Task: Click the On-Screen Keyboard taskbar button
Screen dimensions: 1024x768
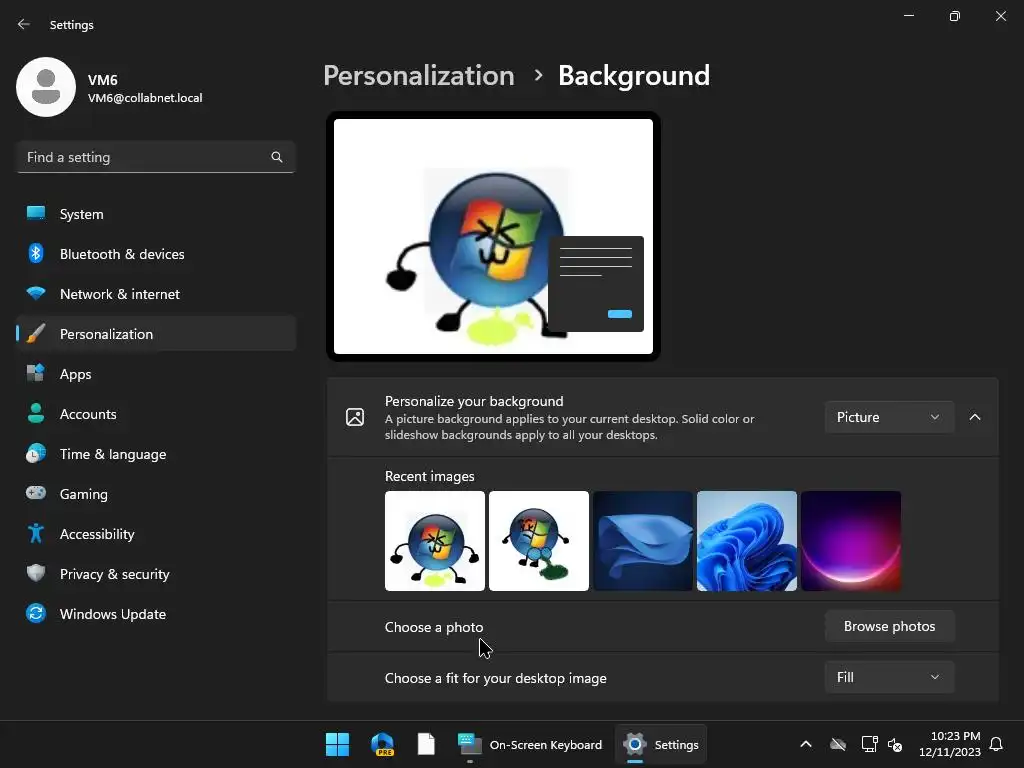Action: point(530,744)
